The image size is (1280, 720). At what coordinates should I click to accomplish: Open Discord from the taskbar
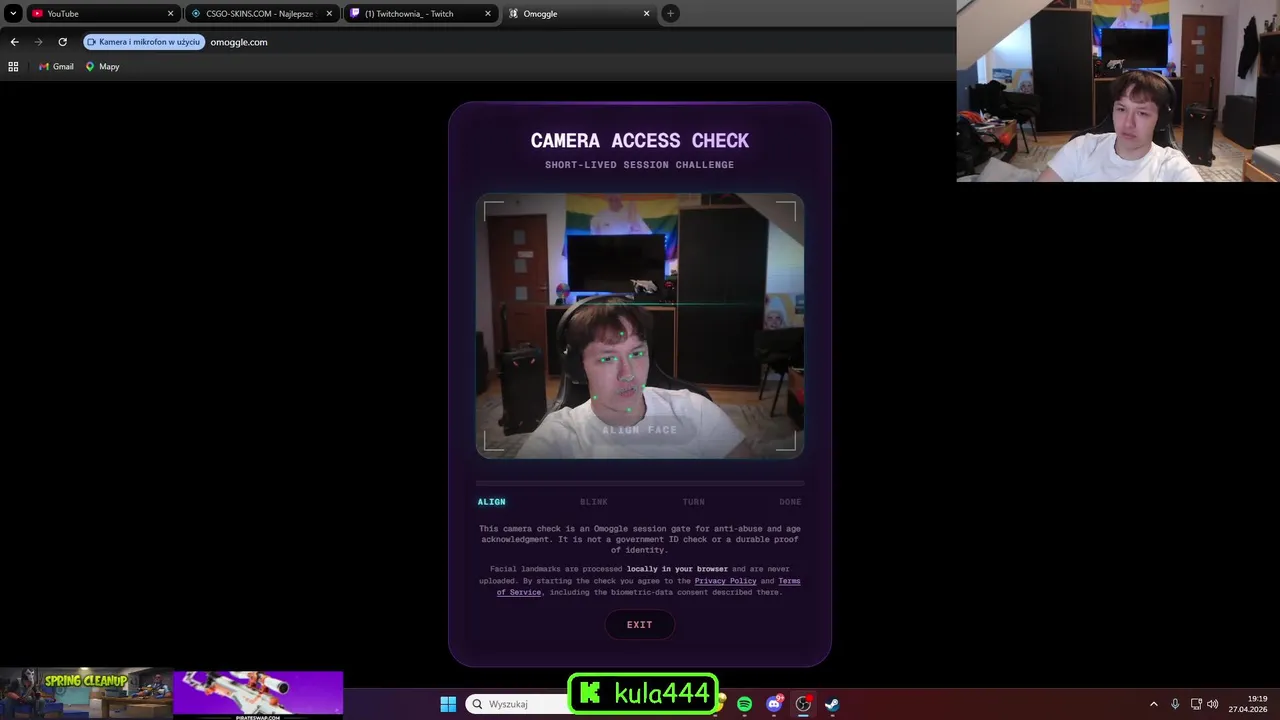[x=774, y=704]
